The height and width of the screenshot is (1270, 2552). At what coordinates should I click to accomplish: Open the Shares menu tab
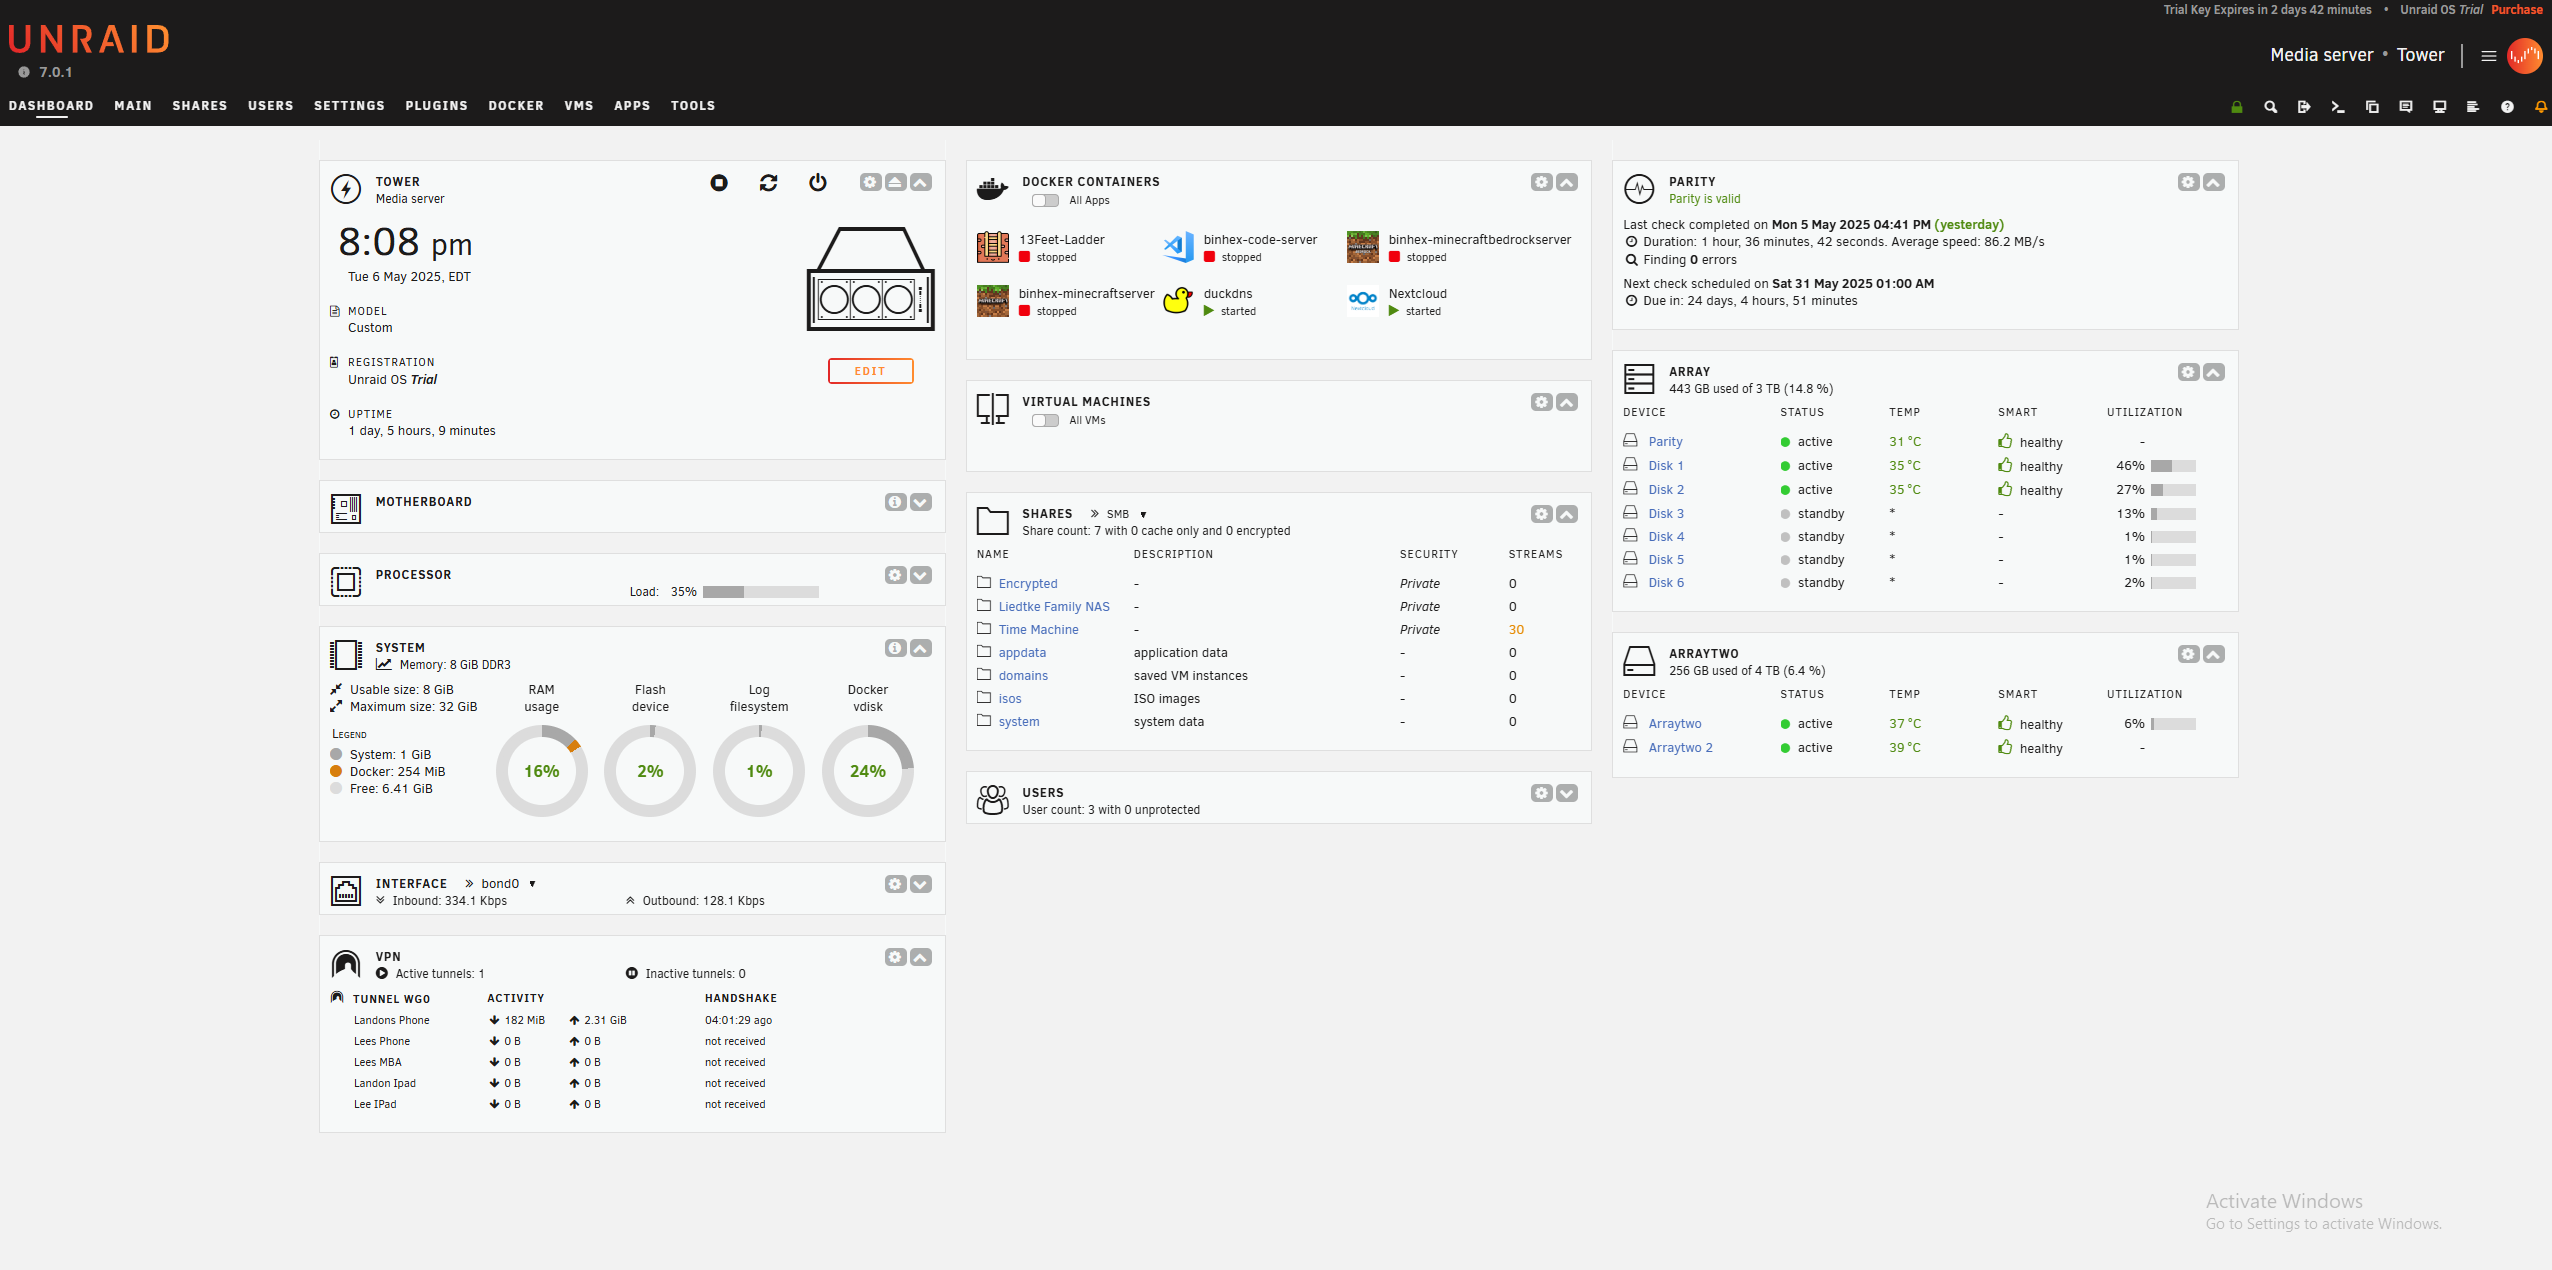200,106
